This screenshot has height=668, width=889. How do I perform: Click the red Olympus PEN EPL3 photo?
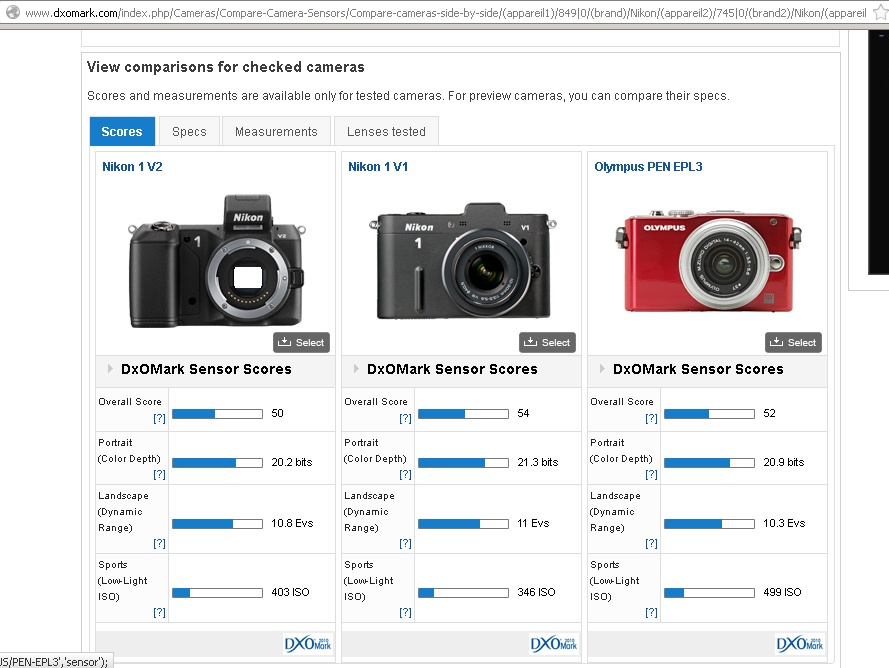(709, 261)
